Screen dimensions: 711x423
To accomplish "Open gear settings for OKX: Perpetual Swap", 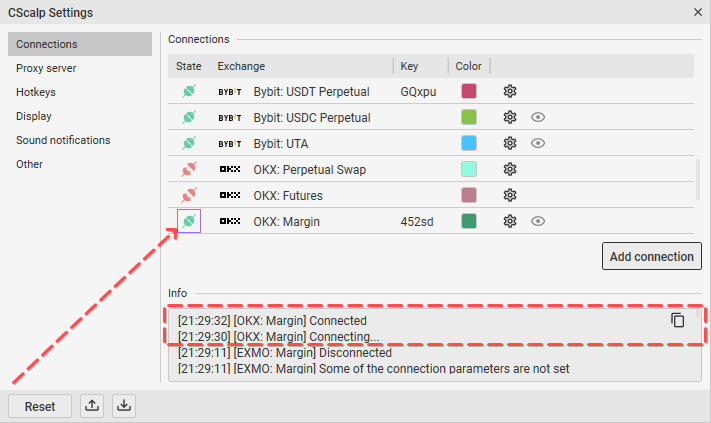I will click(x=510, y=169).
